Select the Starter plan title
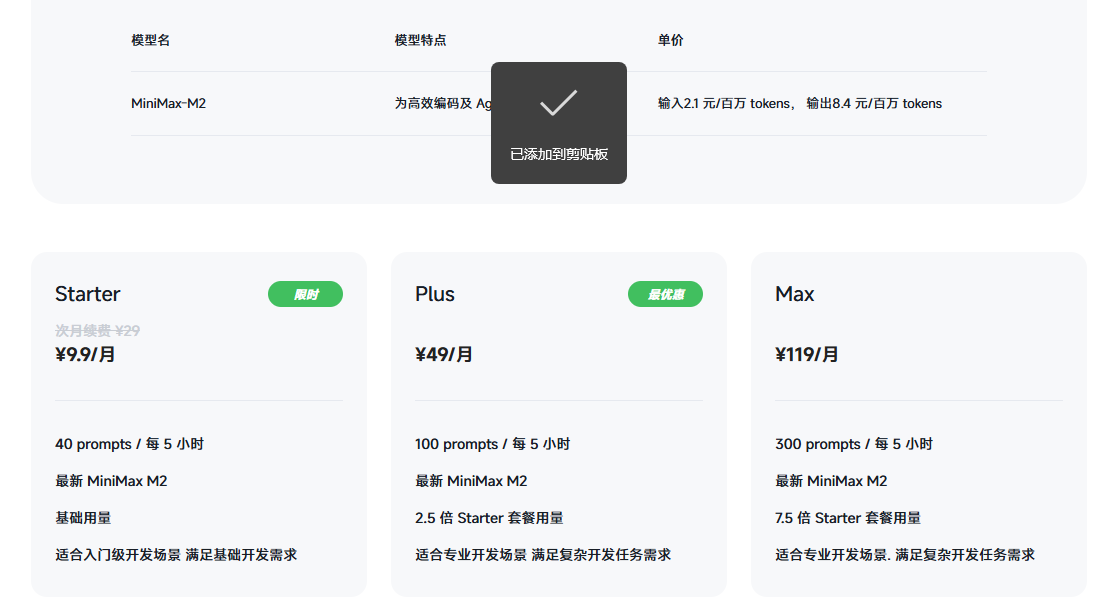The height and width of the screenshot is (612, 1104). [88, 294]
